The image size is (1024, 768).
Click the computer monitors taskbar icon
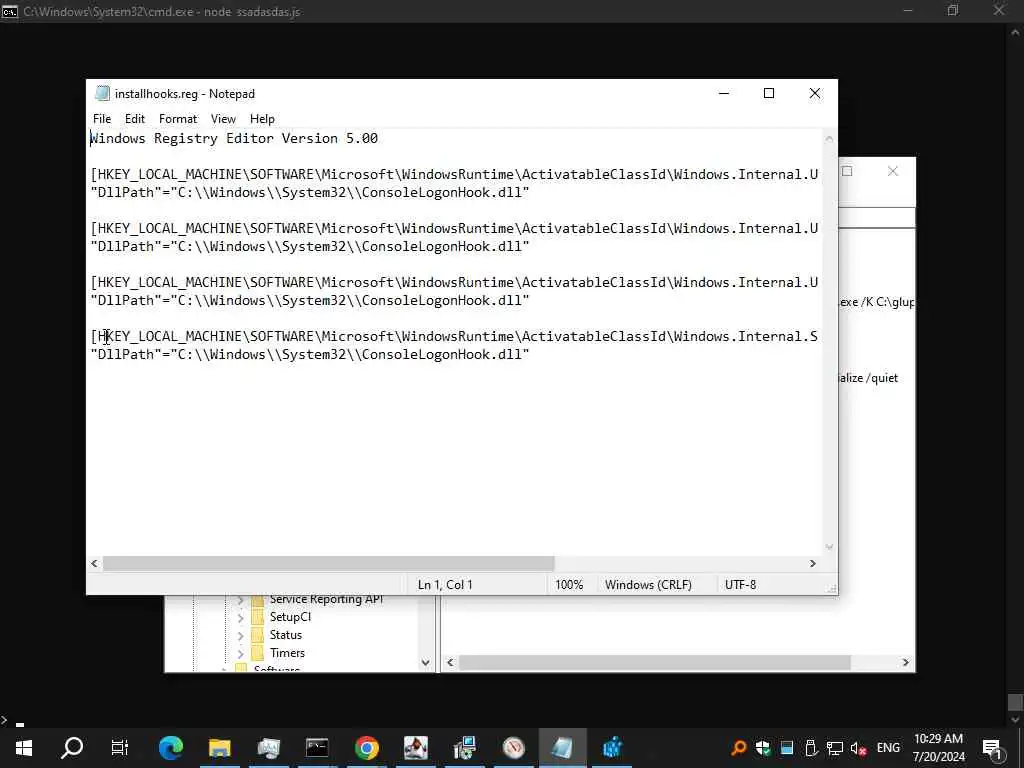(268, 748)
